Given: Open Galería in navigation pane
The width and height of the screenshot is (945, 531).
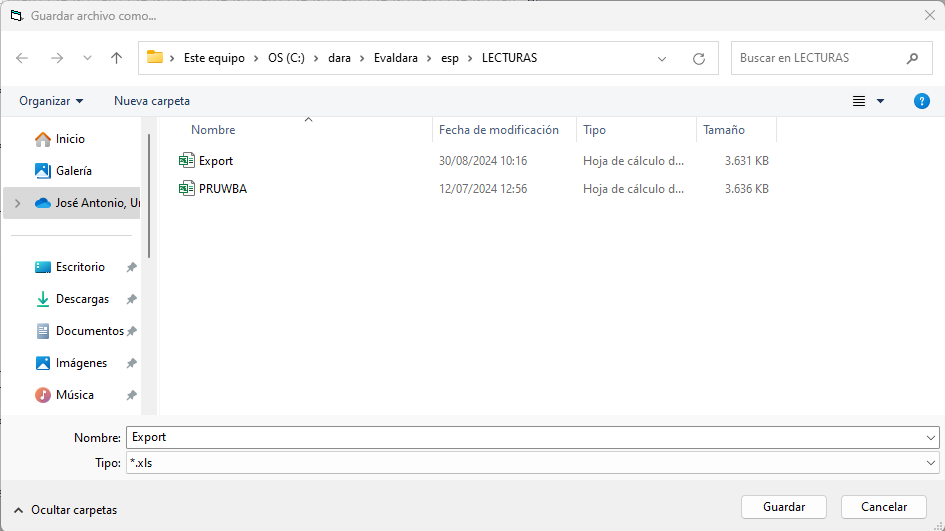Looking at the screenshot, I should [x=72, y=171].
